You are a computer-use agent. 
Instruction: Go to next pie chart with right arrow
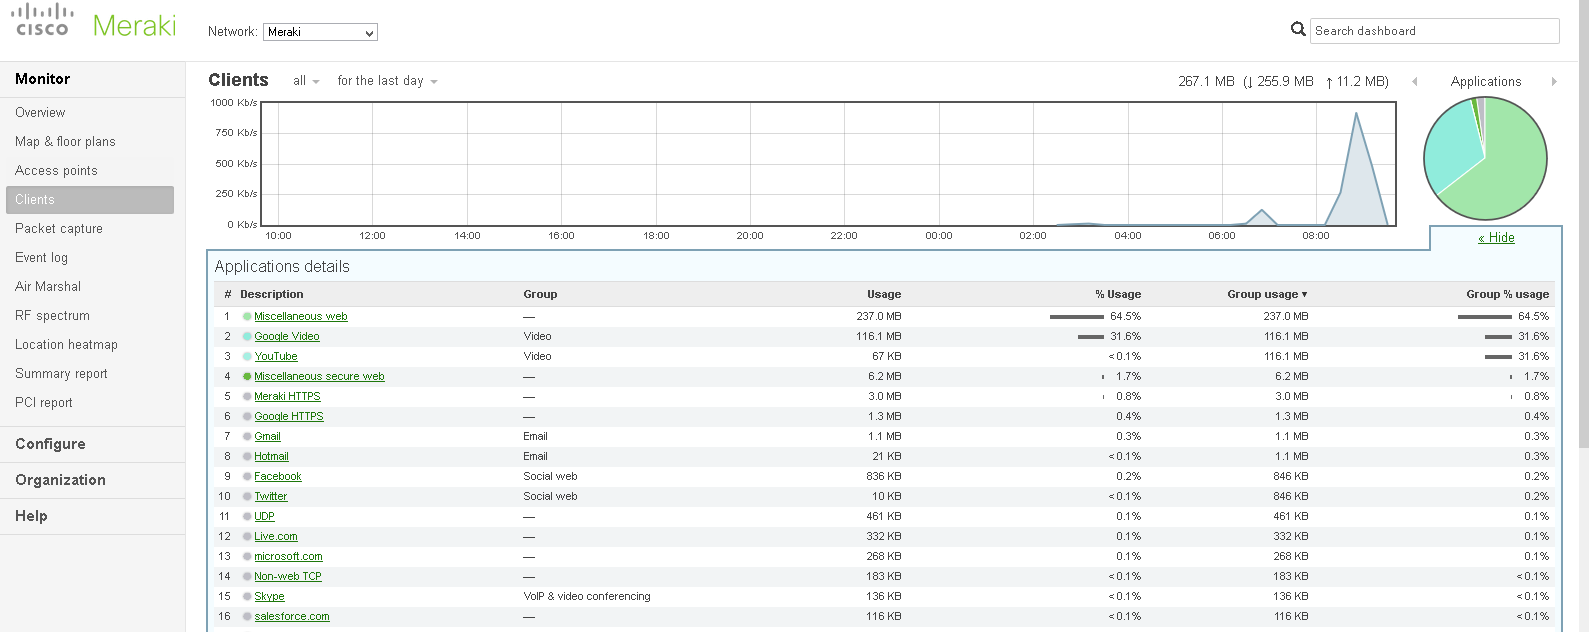point(1554,82)
